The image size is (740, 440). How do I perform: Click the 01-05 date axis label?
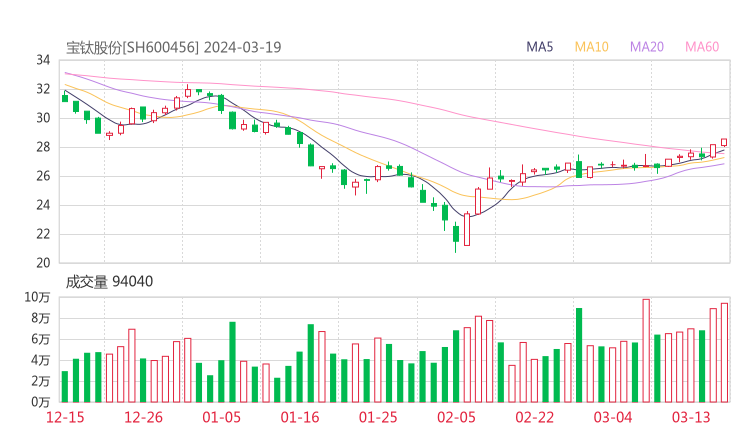221,417
